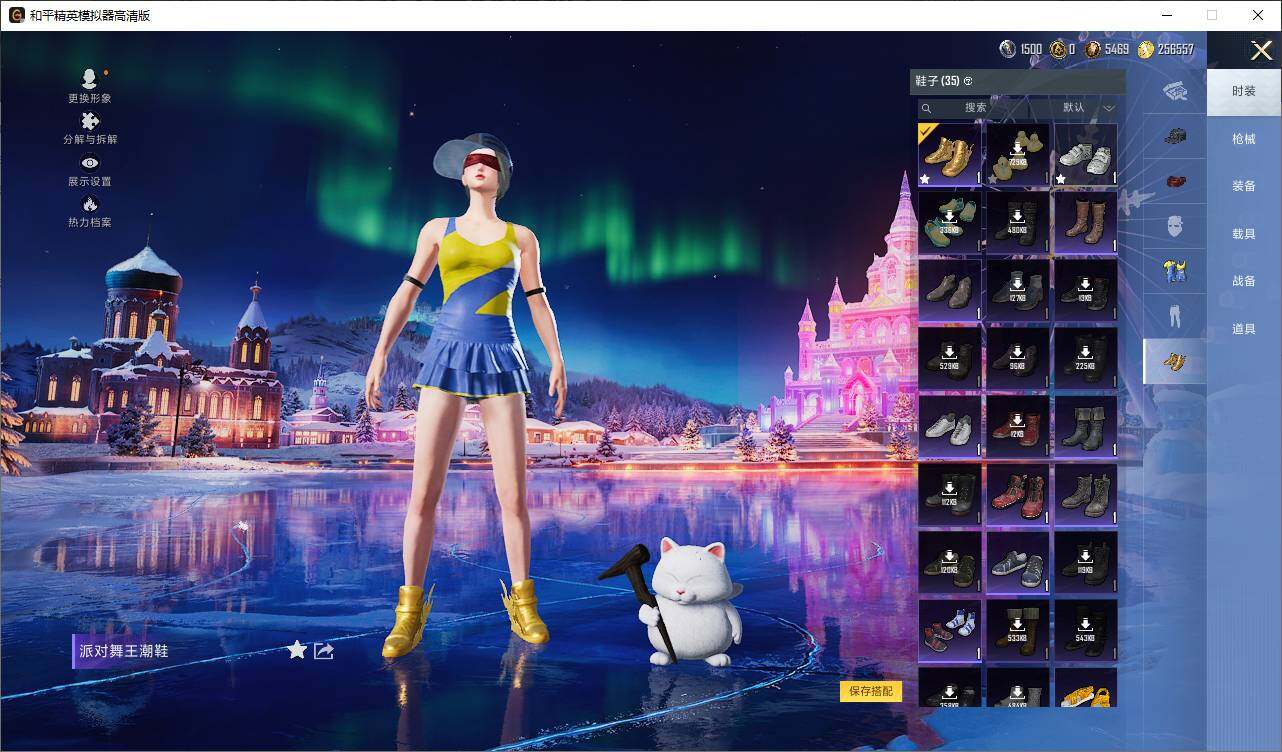Click the 鞋子 (35) panel title
The image size is (1282, 752).
tap(937, 81)
